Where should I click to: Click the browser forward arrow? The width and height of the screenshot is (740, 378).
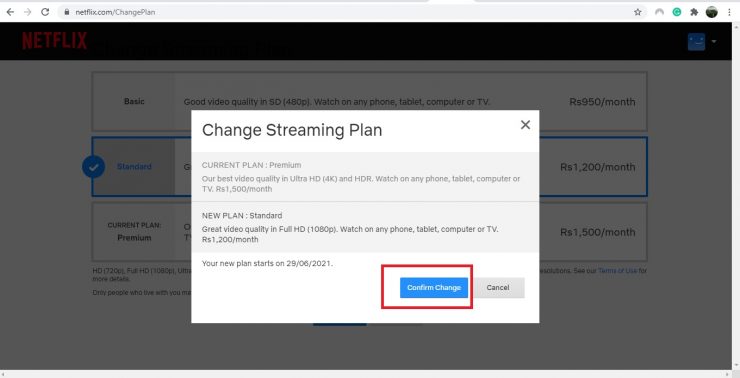click(27, 12)
